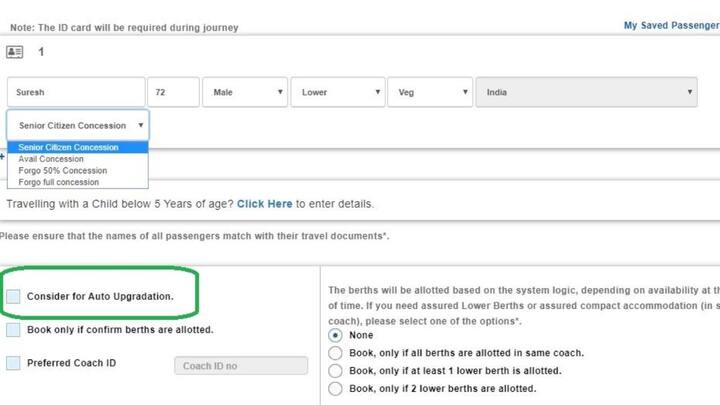Screen dimensions: 720x405
Task: Enable Consider for Auto Upgradation checkbox
Action: click(x=13, y=297)
